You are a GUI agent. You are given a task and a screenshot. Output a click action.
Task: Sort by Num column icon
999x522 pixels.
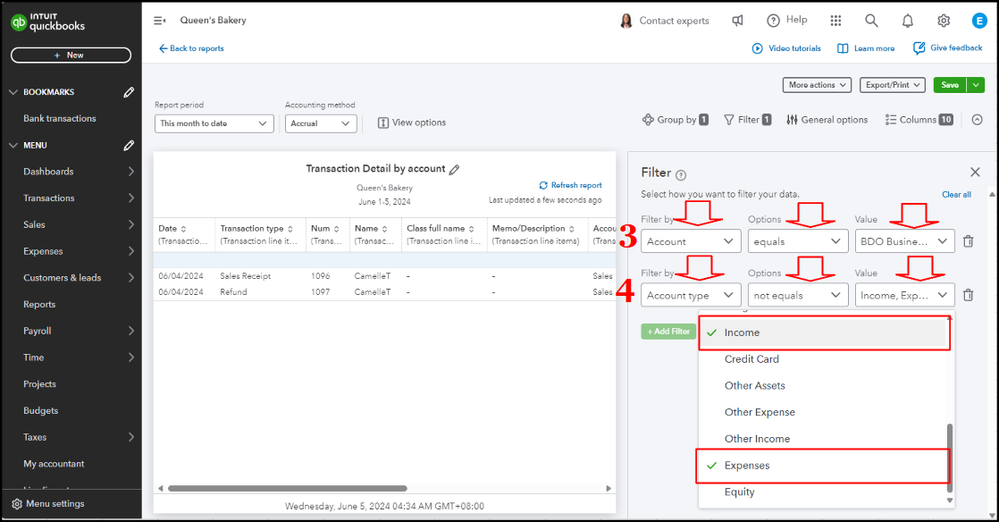[x=336, y=229]
